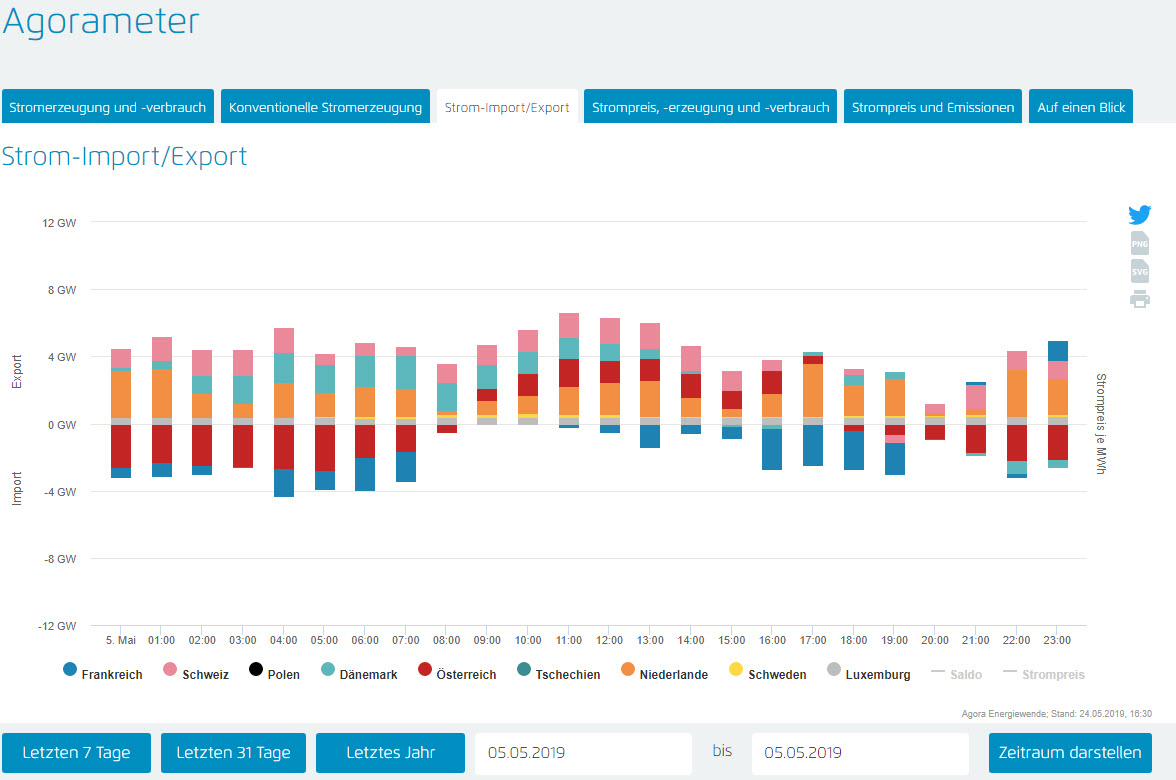Download chart as PNG icon
Viewport: 1176px width, 780px height.
tap(1139, 243)
